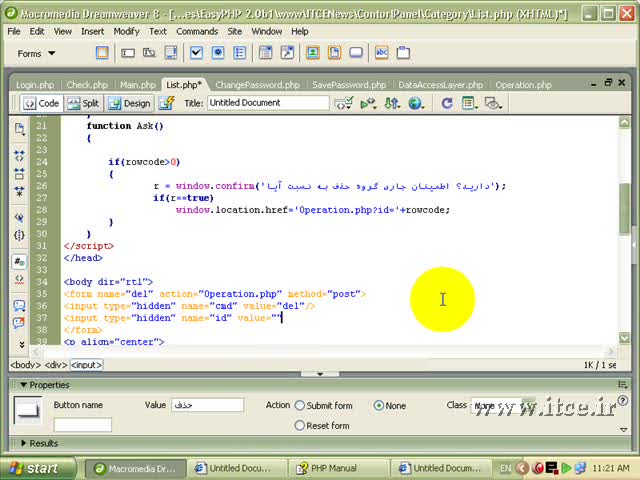Select the body tag in tag selector

pyautogui.click(x=25, y=365)
